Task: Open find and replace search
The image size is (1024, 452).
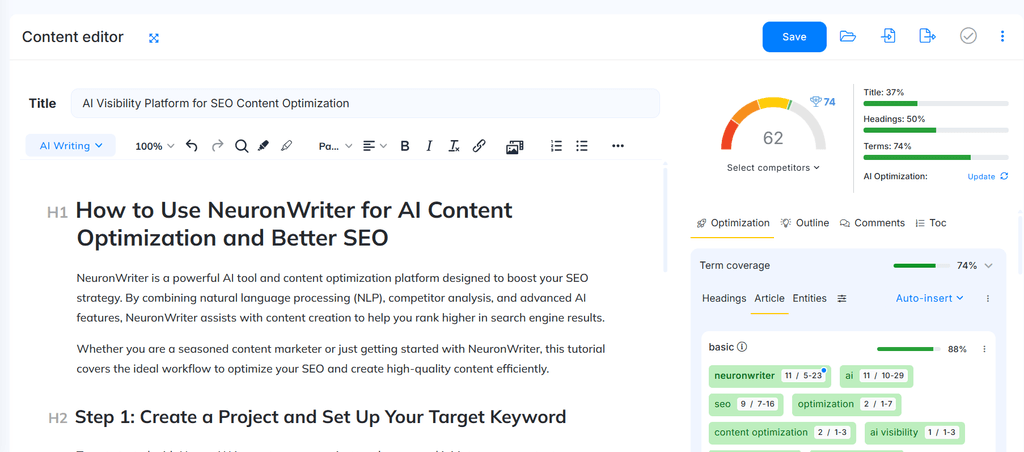Action: [242, 146]
